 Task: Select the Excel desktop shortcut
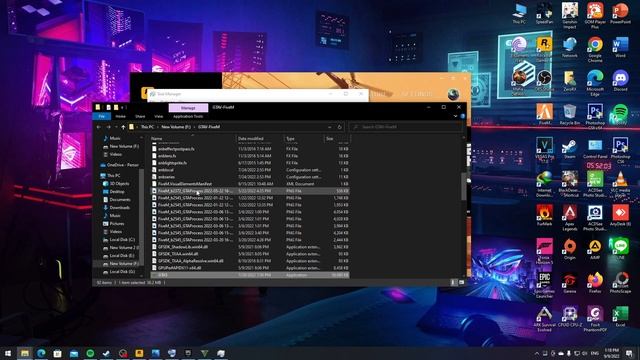click(620, 316)
